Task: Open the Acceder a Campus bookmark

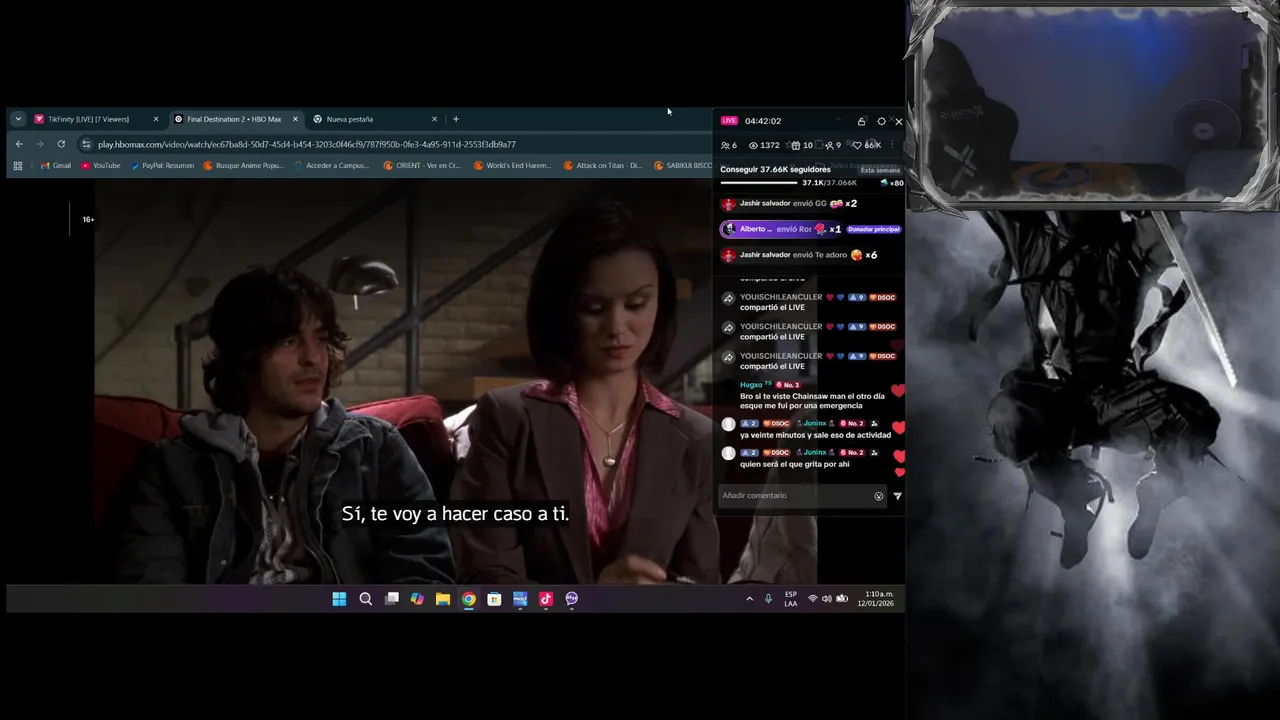Action: 332,166
